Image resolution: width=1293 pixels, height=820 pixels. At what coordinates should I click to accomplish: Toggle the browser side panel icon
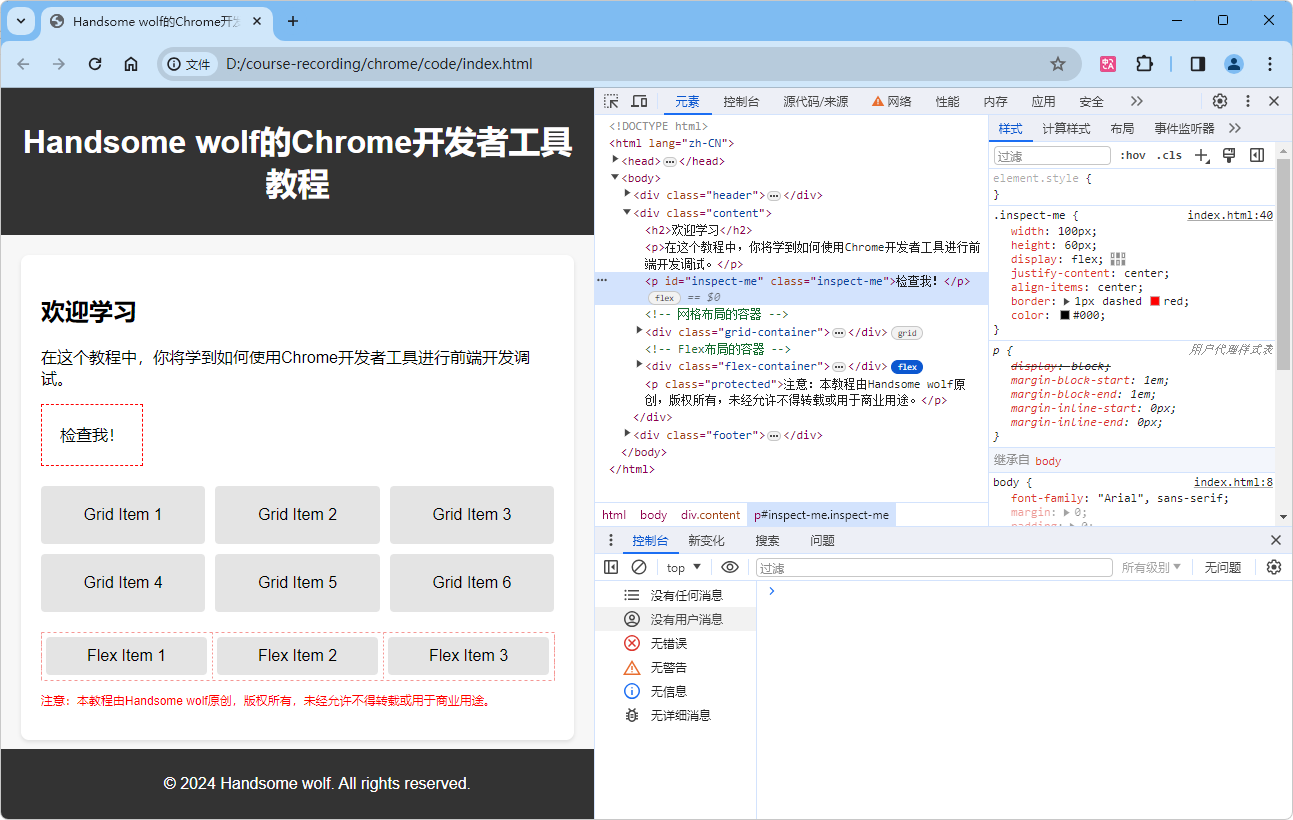[1198, 64]
